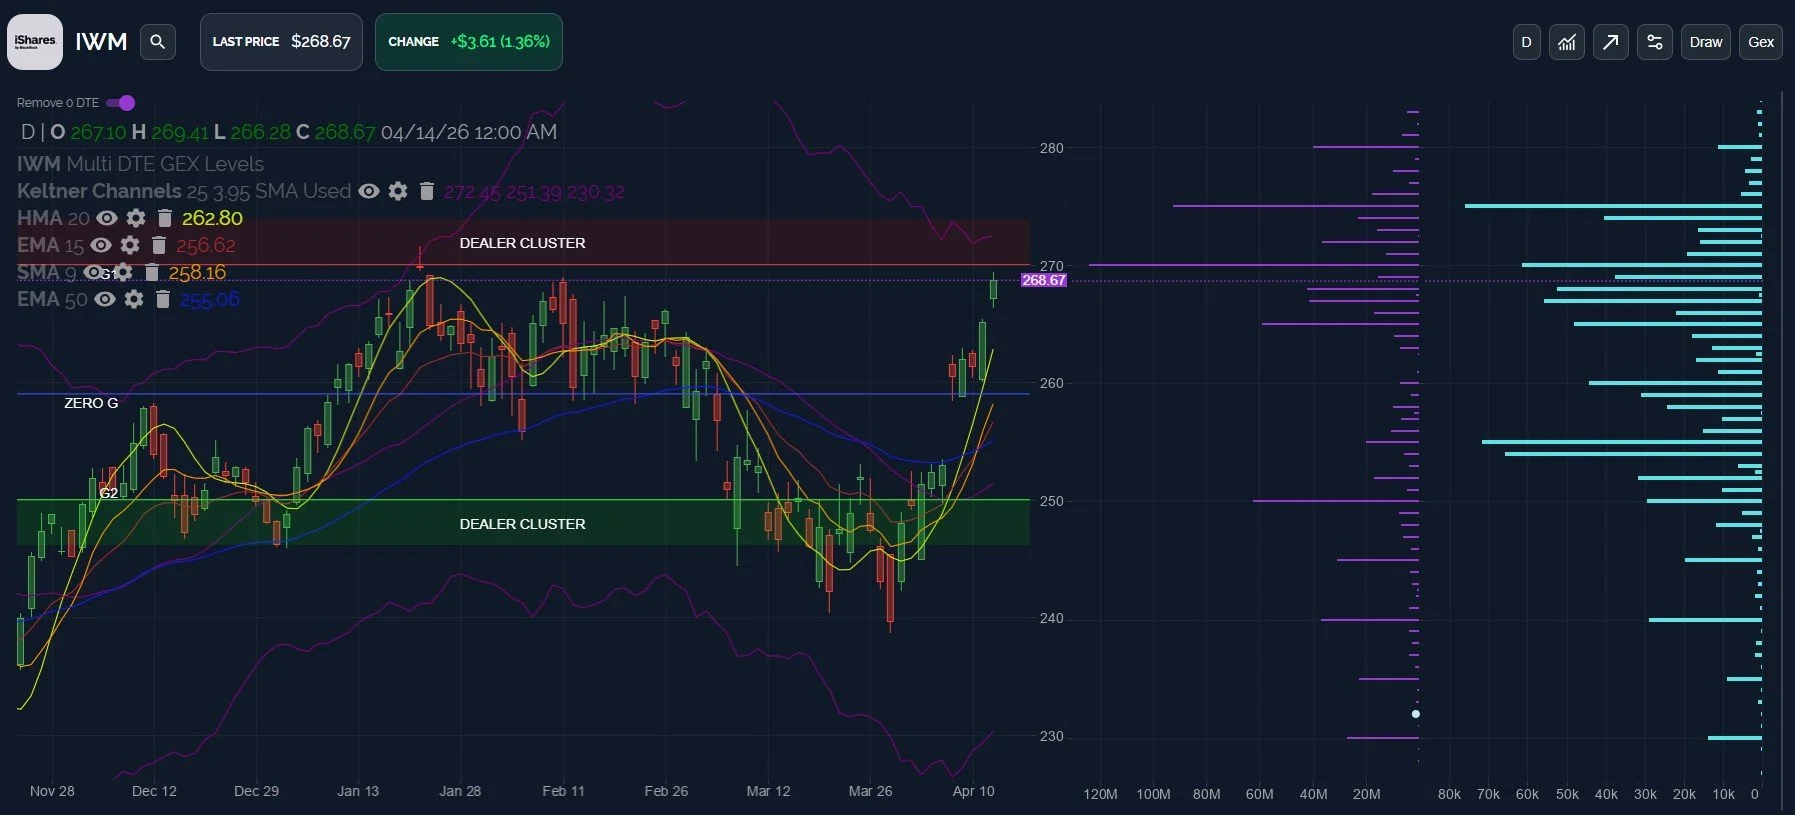The width and height of the screenshot is (1795, 815).
Task: Click the Apr 10 date axis label
Action: (974, 791)
